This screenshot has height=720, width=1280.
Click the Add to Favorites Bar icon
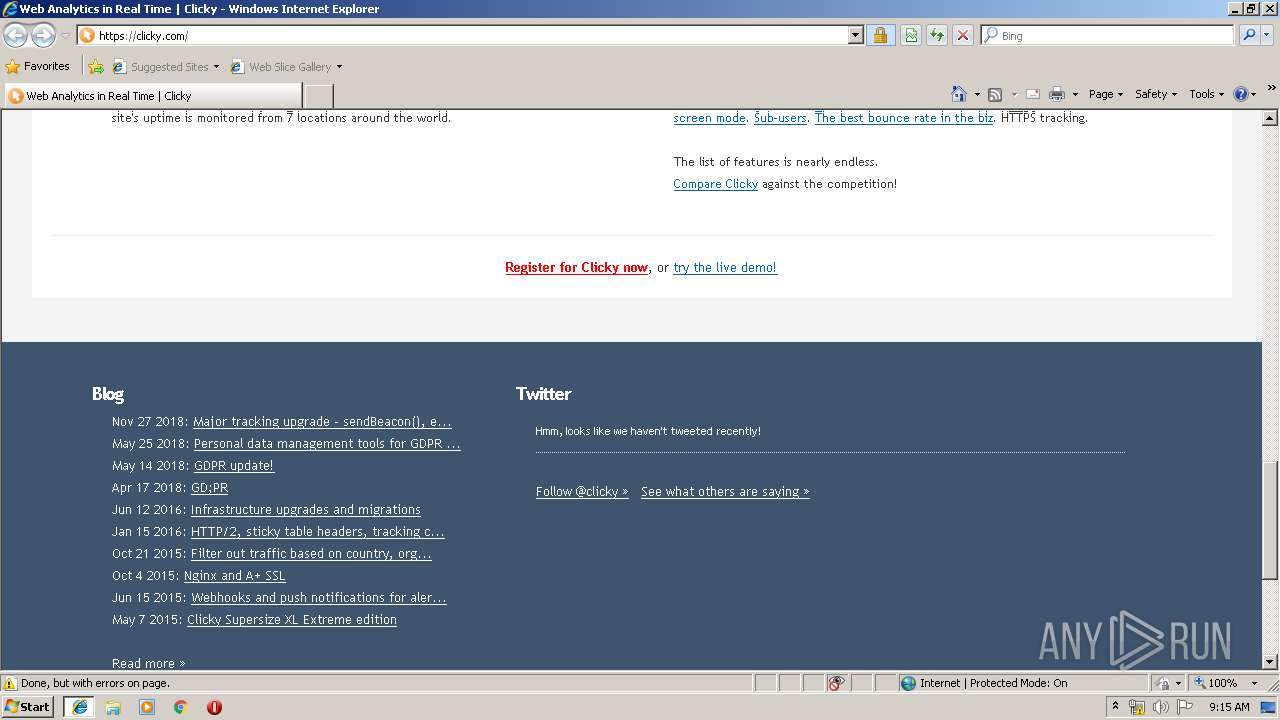point(96,67)
